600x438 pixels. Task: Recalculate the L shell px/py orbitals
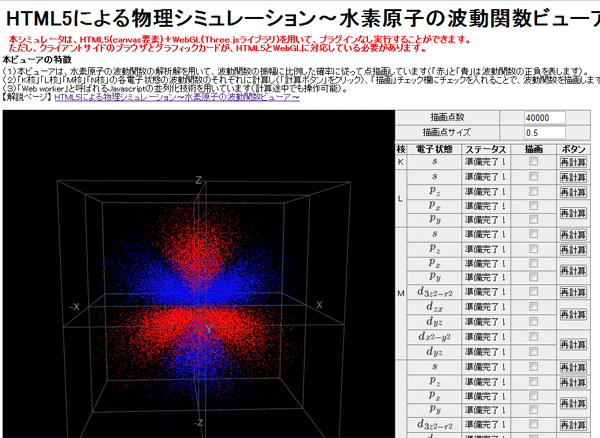pyautogui.click(x=573, y=213)
